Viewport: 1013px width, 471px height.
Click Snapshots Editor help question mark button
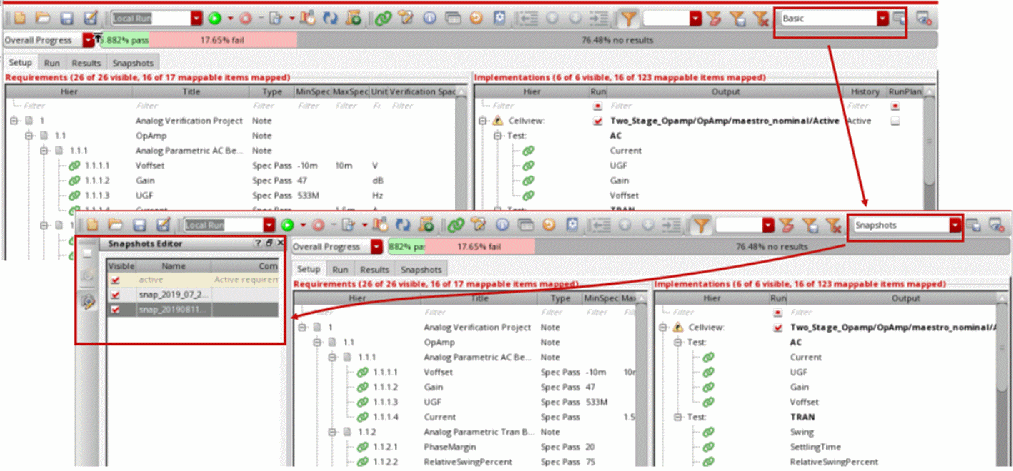tap(259, 244)
